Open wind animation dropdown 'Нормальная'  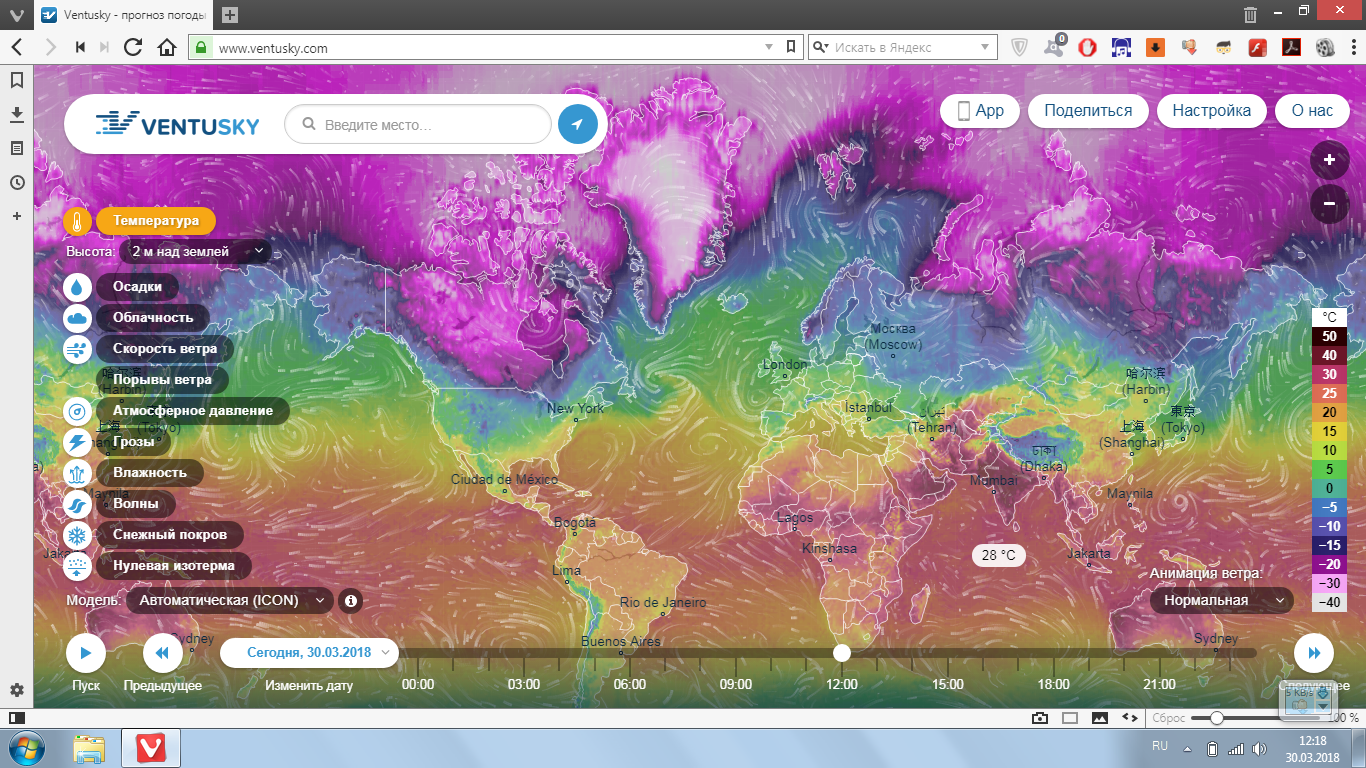tap(1221, 601)
